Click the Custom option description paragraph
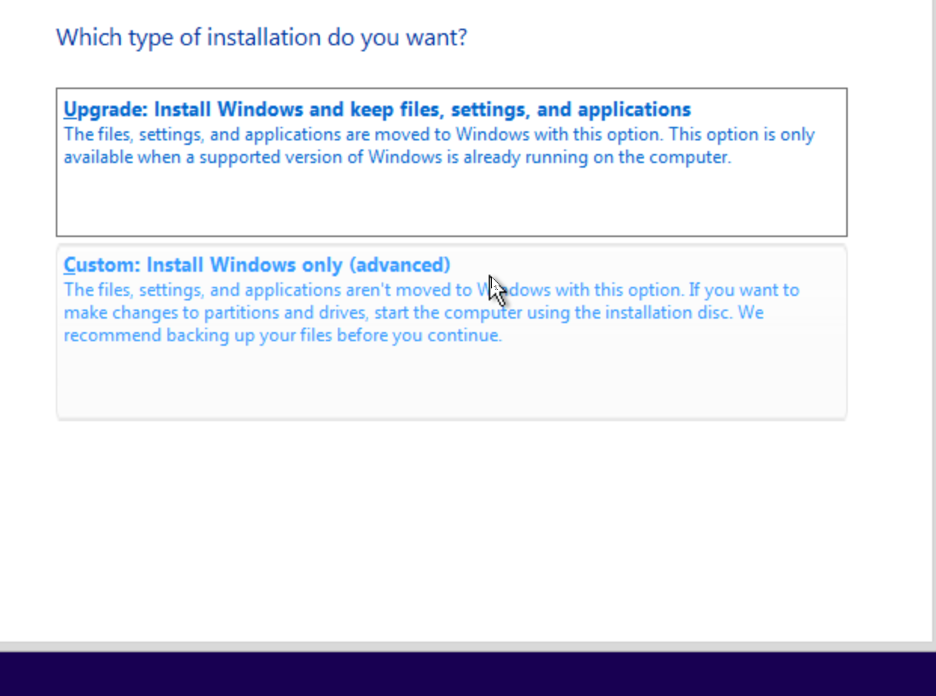Image resolution: width=936 pixels, height=696 pixels. 431,312
